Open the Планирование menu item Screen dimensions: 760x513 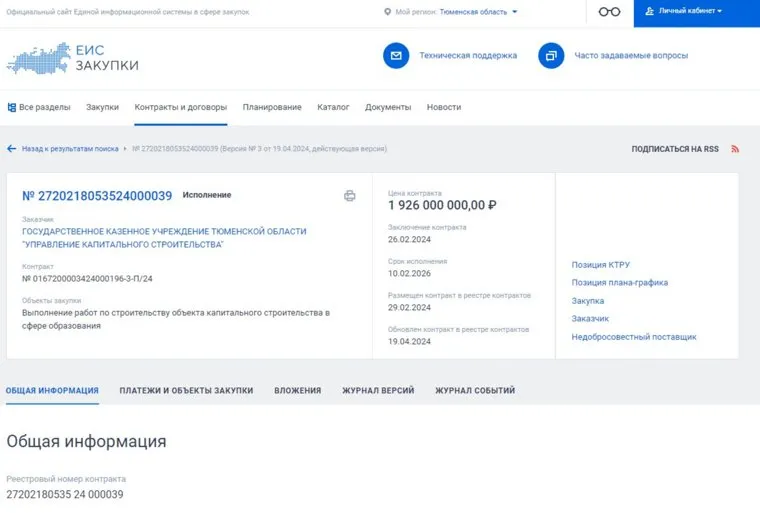(x=272, y=107)
